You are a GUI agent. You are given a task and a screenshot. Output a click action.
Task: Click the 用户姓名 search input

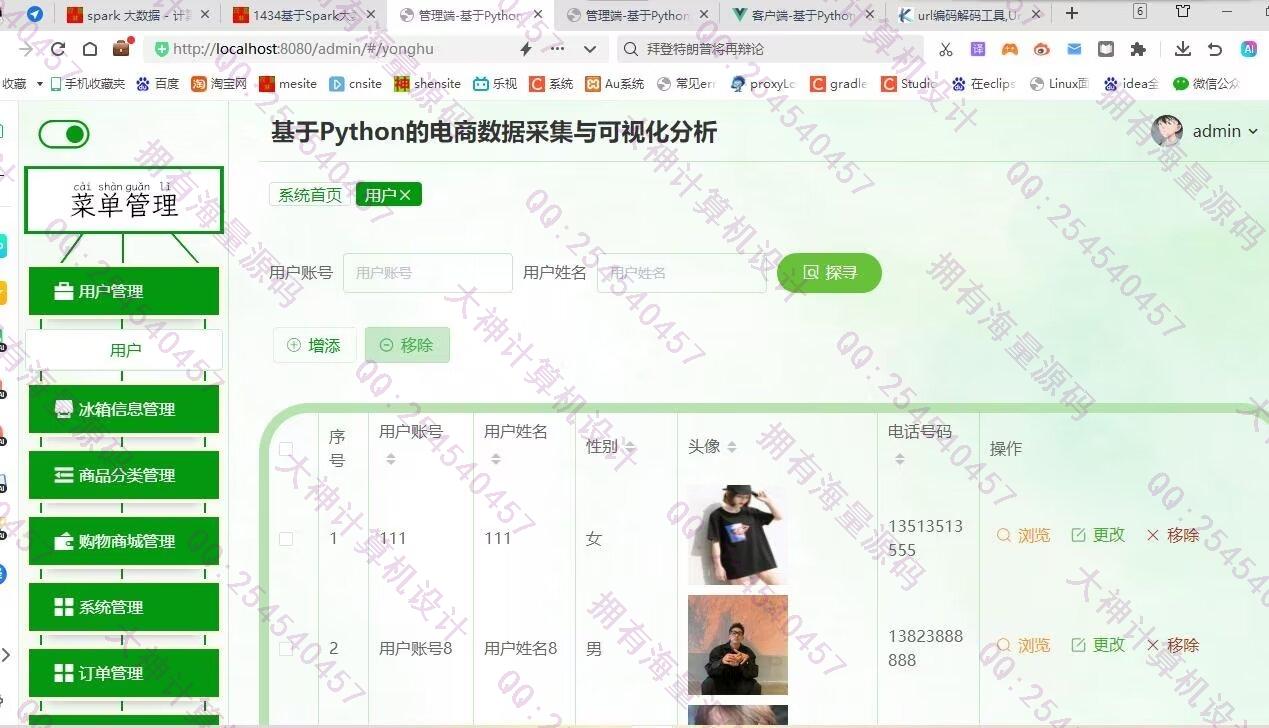point(682,272)
